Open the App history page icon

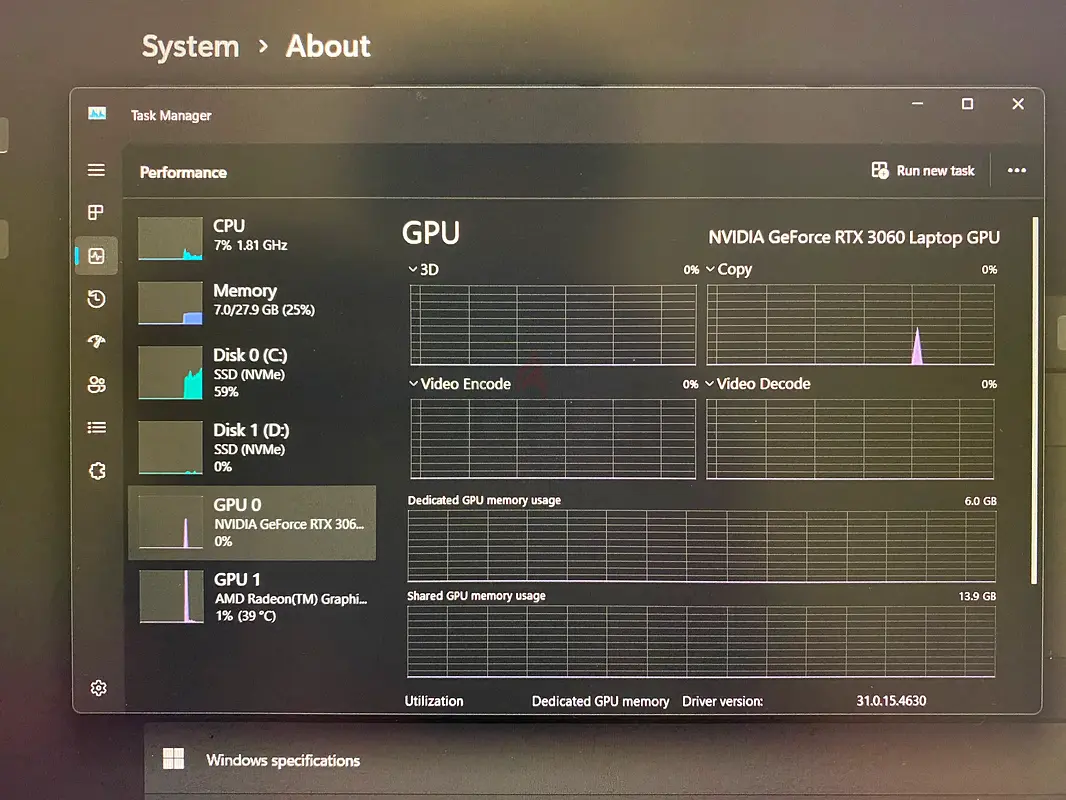(97, 299)
